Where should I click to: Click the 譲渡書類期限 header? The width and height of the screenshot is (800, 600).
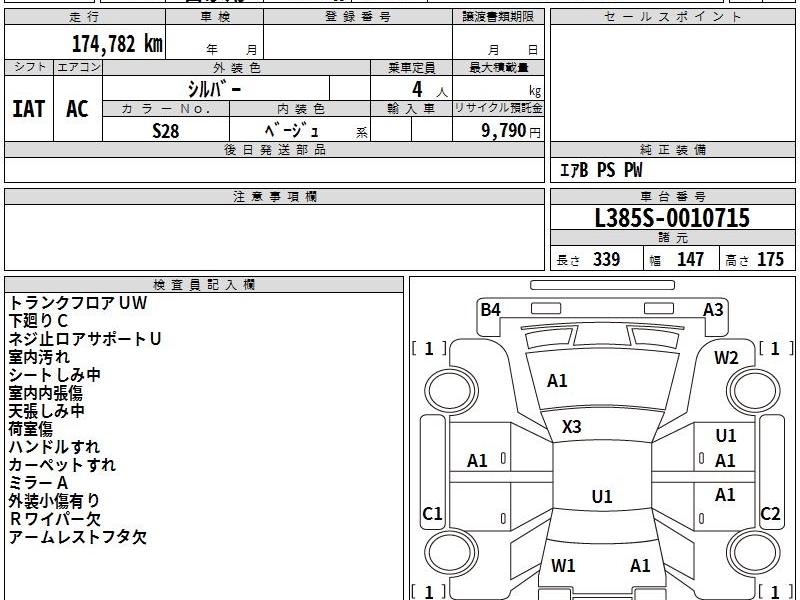(x=498, y=17)
